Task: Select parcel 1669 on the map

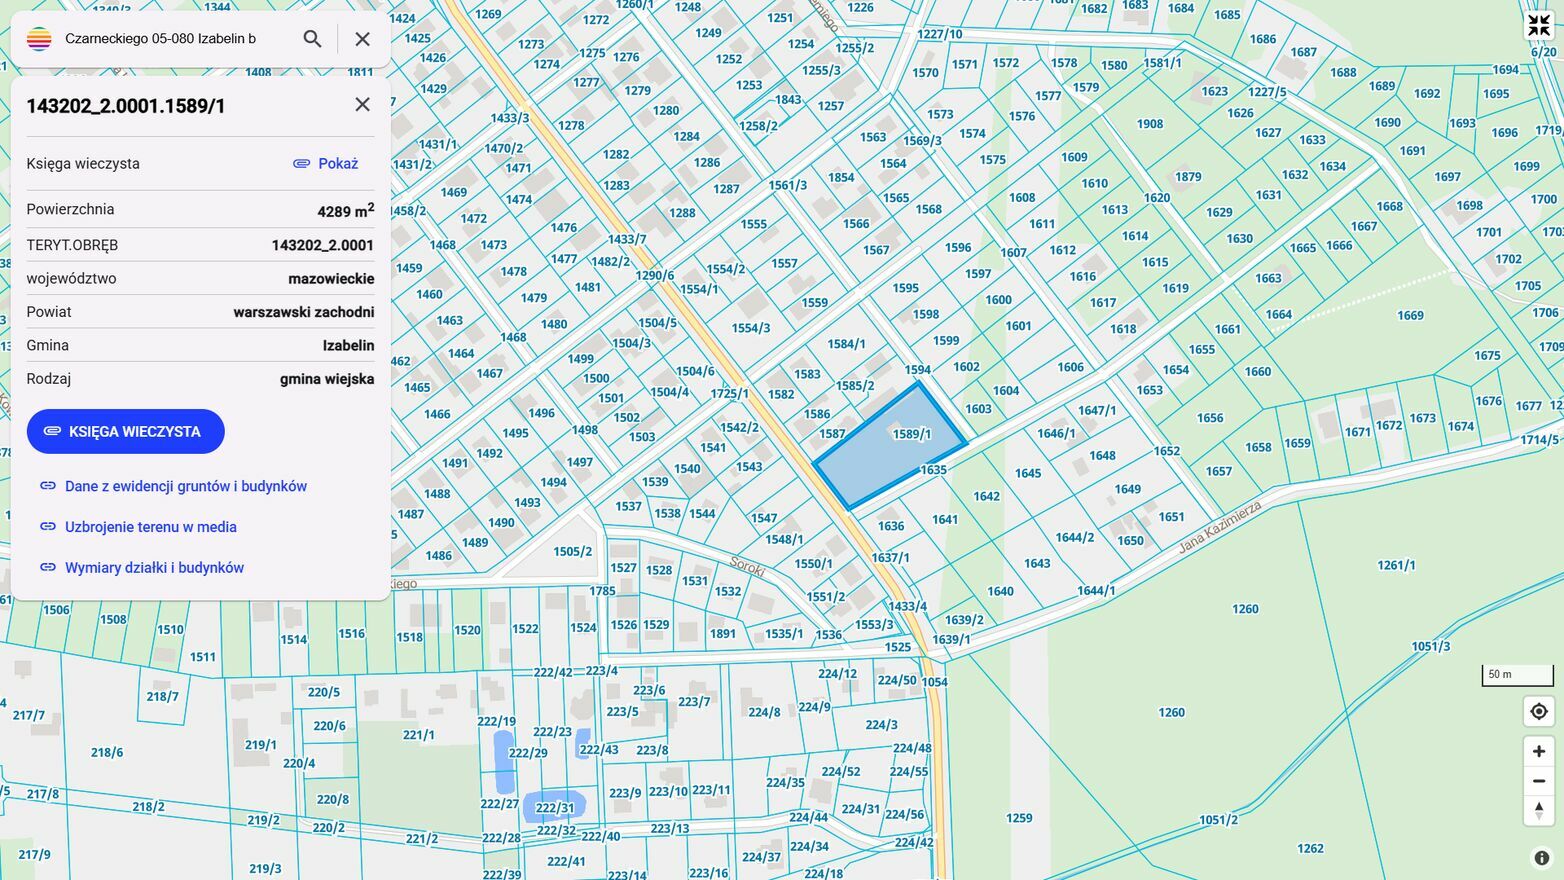Action: tap(1410, 316)
